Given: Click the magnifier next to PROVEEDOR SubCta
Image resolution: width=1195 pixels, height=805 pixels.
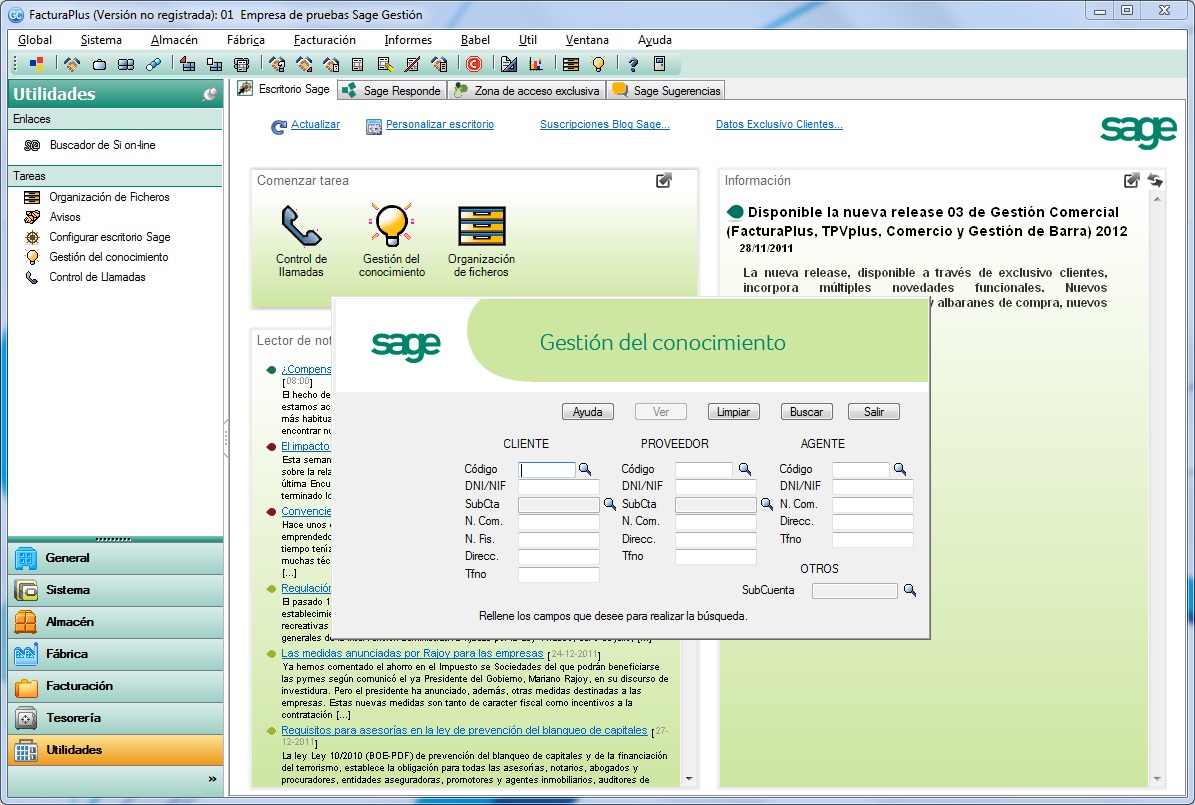Looking at the screenshot, I should pos(767,504).
